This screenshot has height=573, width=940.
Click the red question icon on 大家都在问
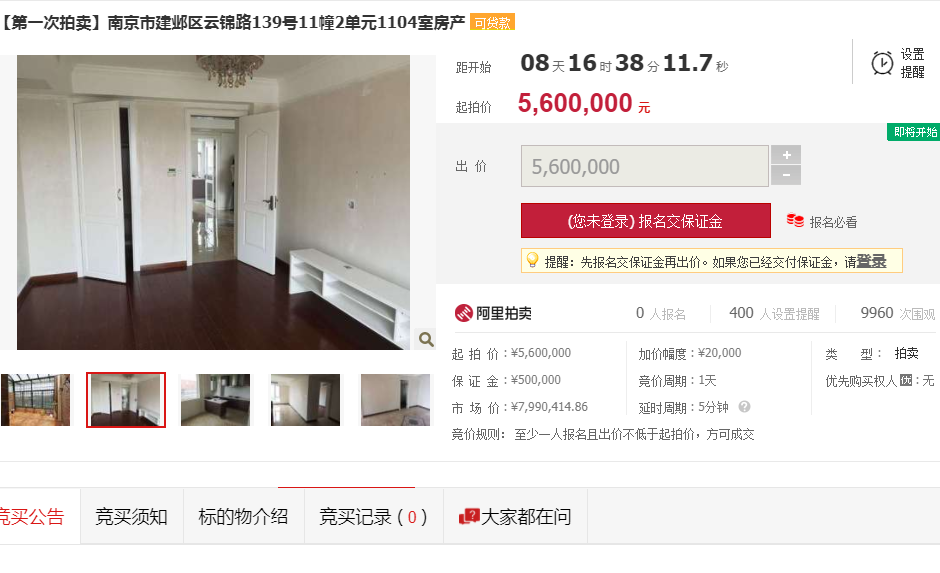tap(469, 516)
